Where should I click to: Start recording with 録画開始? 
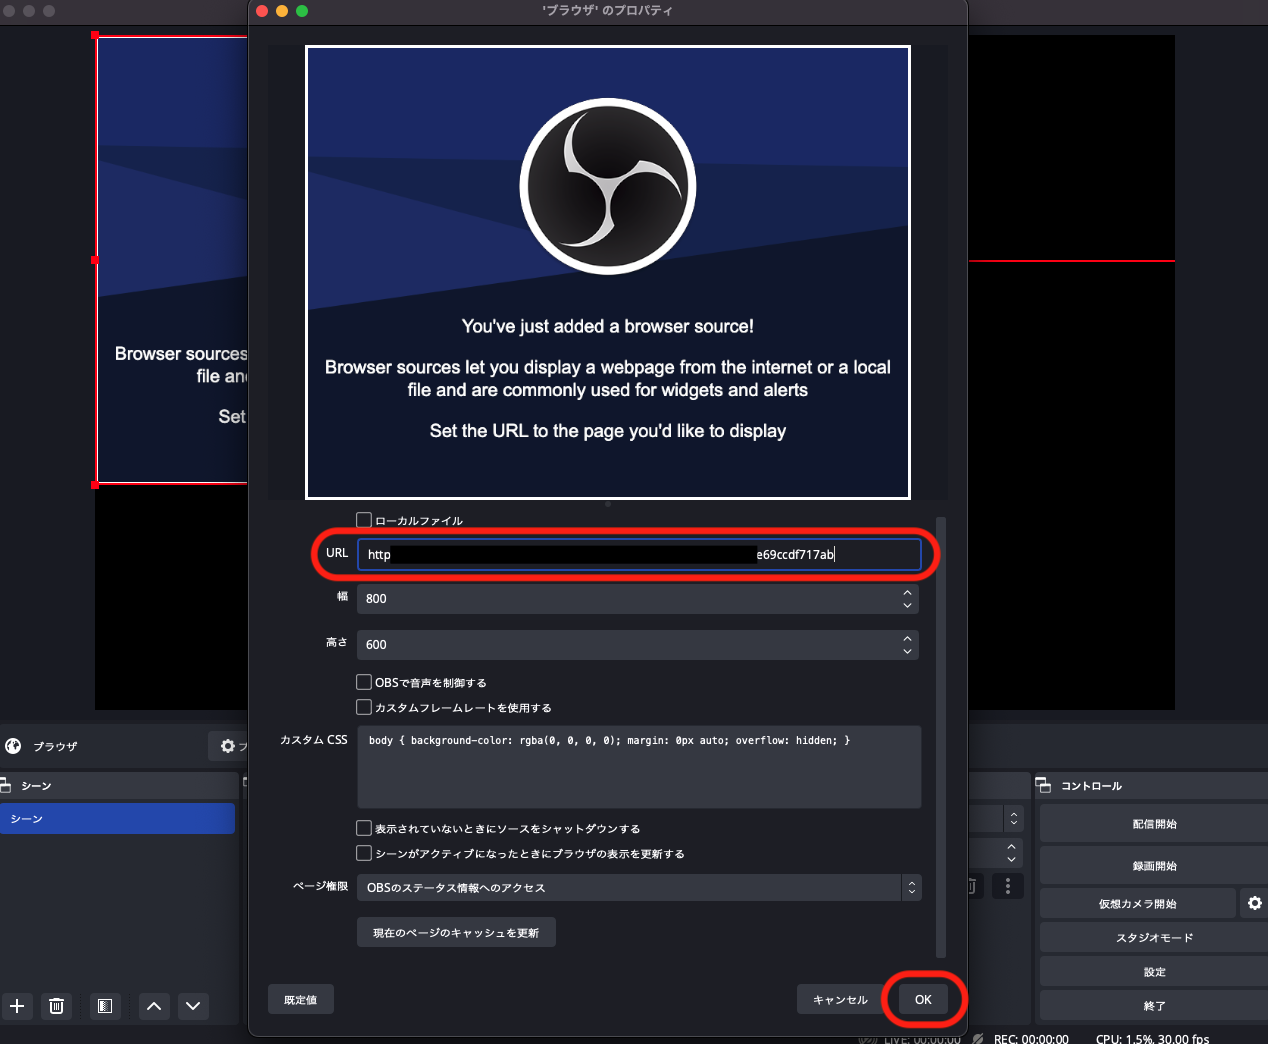pyautogui.click(x=1154, y=866)
